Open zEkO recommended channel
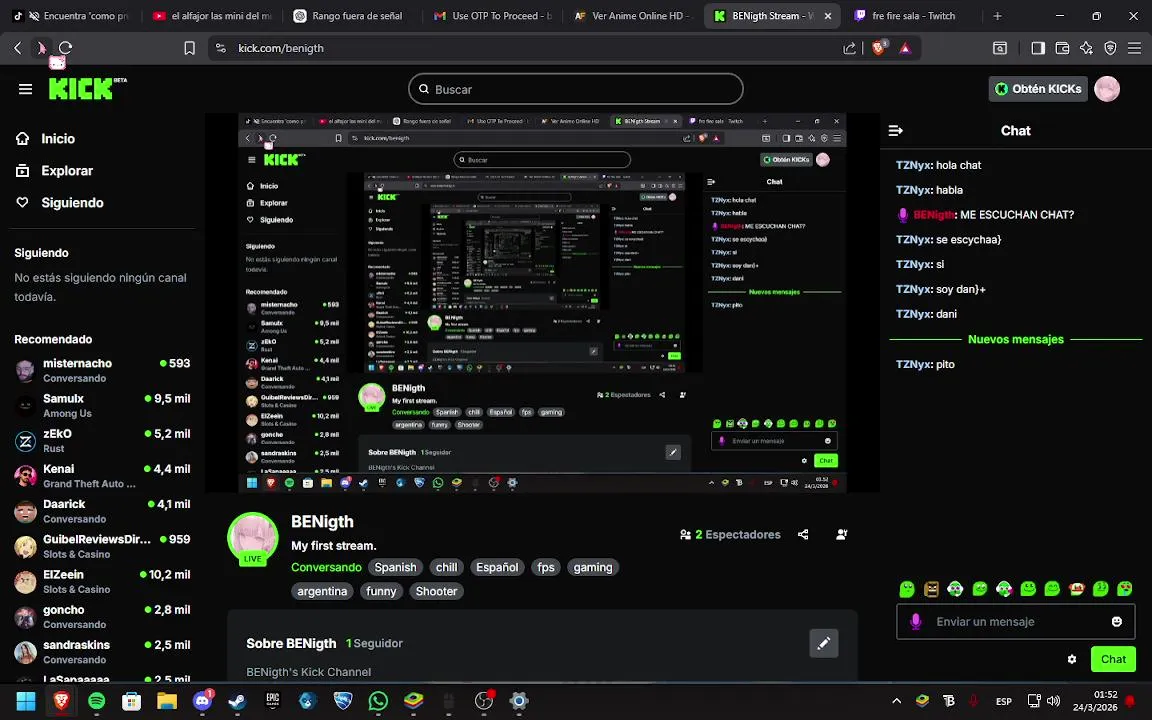Image resolution: width=1152 pixels, height=720 pixels. pyautogui.click(x=101, y=441)
